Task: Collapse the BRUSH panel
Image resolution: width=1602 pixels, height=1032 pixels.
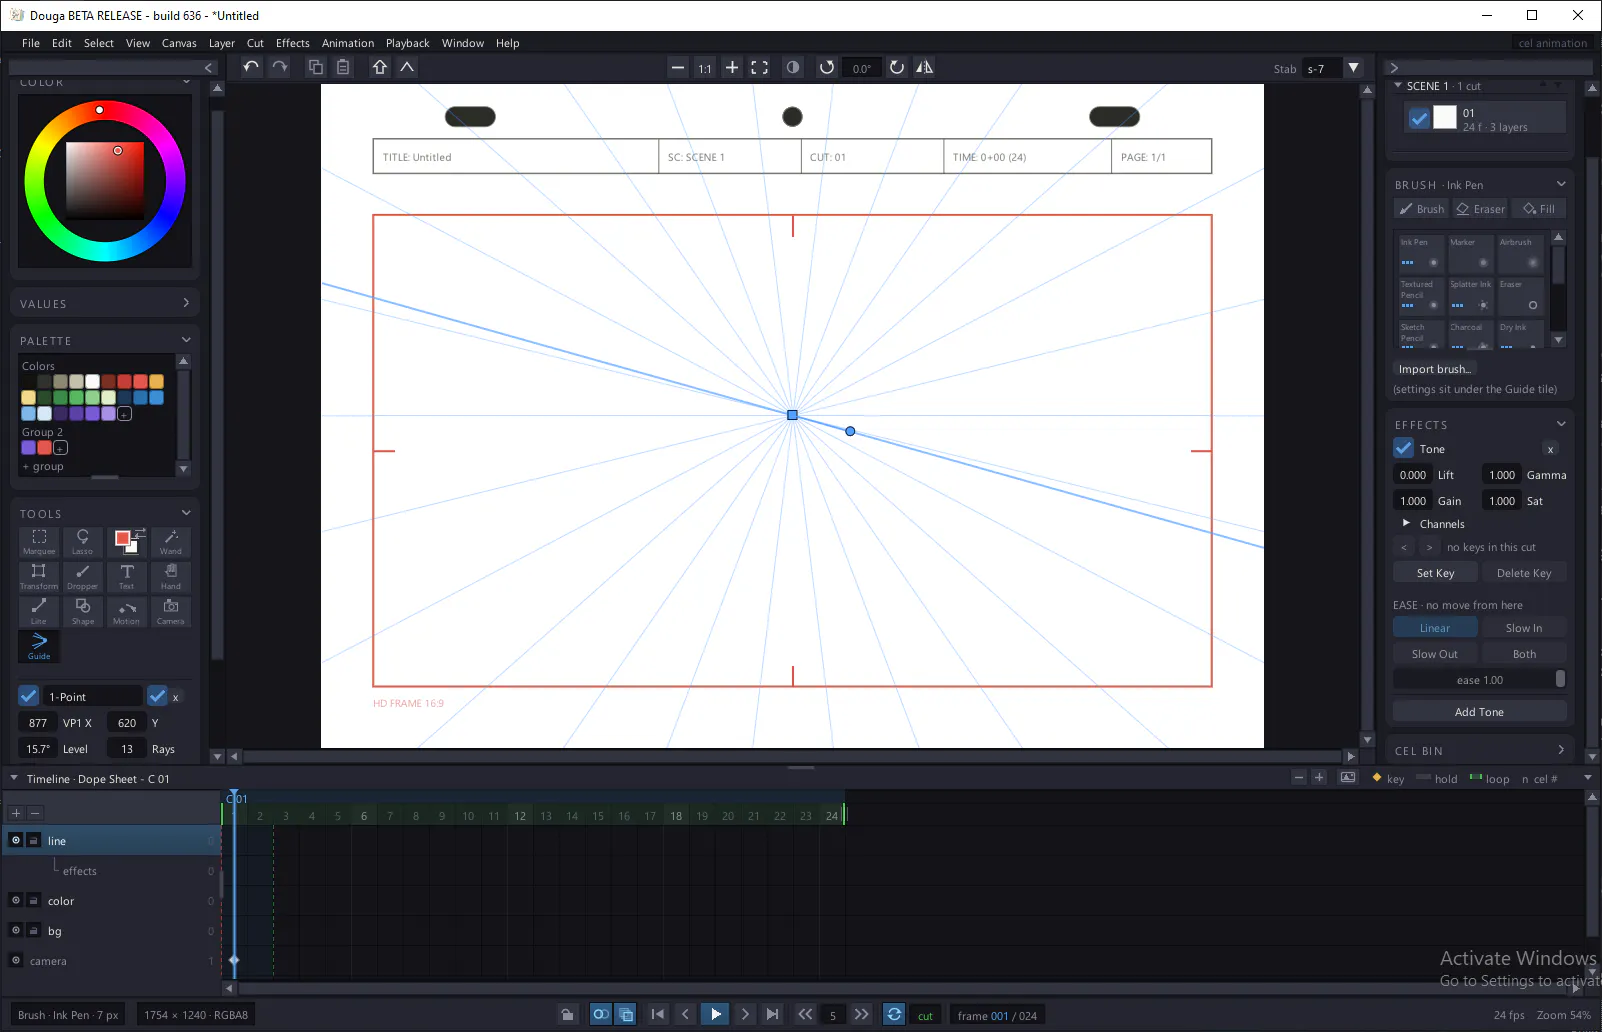Action: point(1561,184)
